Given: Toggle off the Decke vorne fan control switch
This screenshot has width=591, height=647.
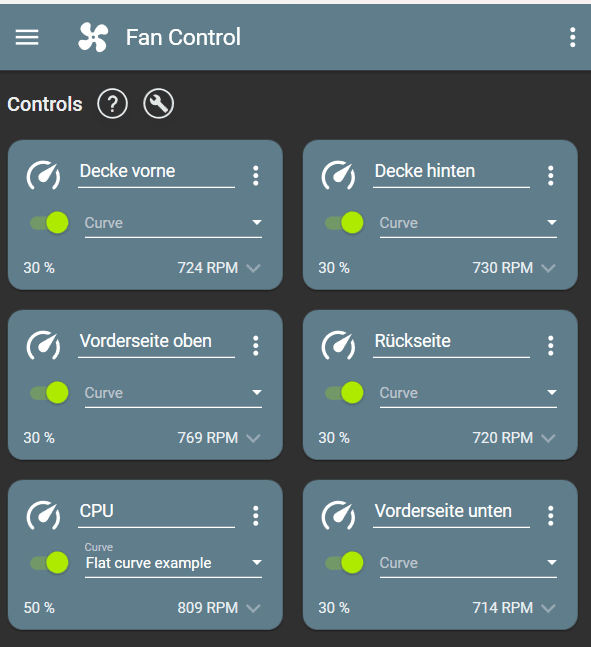Looking at the screenshot, I should pyautogui.click(x=49, y=223).
